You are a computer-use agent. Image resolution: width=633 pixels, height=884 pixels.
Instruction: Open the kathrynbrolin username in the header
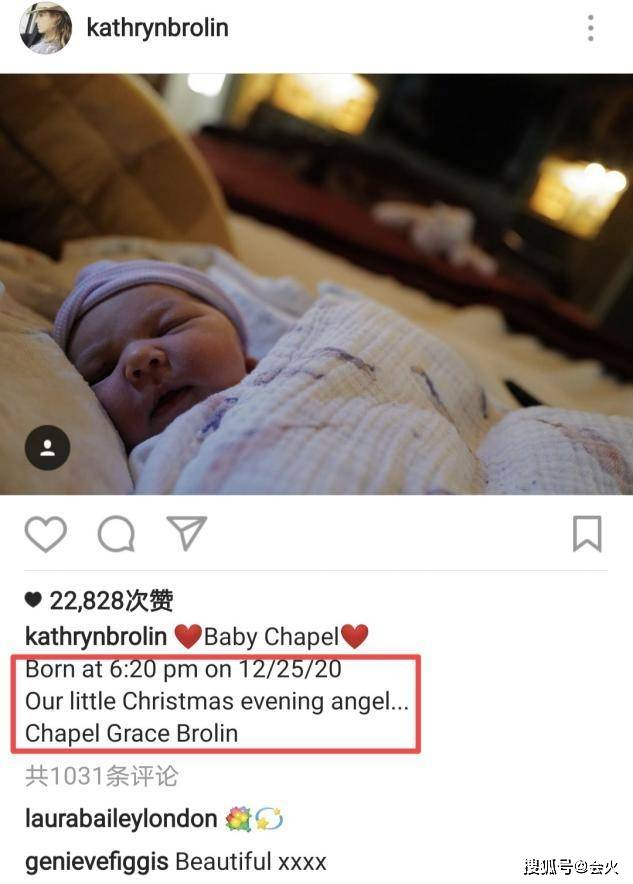click(157, 28)
